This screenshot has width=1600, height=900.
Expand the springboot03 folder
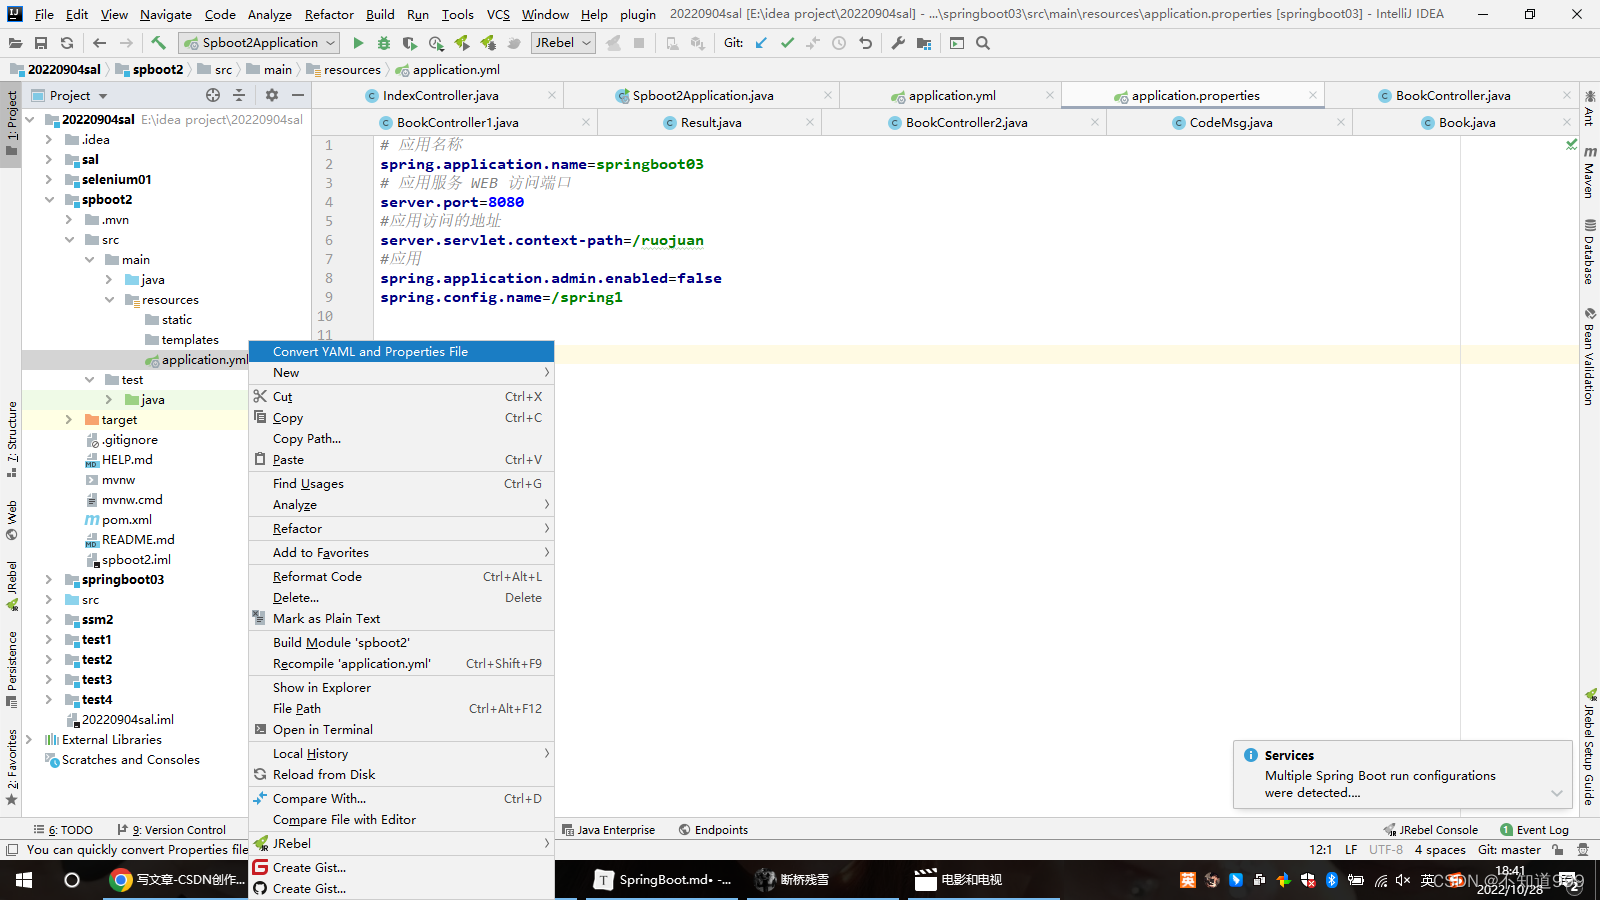[49, 579]
